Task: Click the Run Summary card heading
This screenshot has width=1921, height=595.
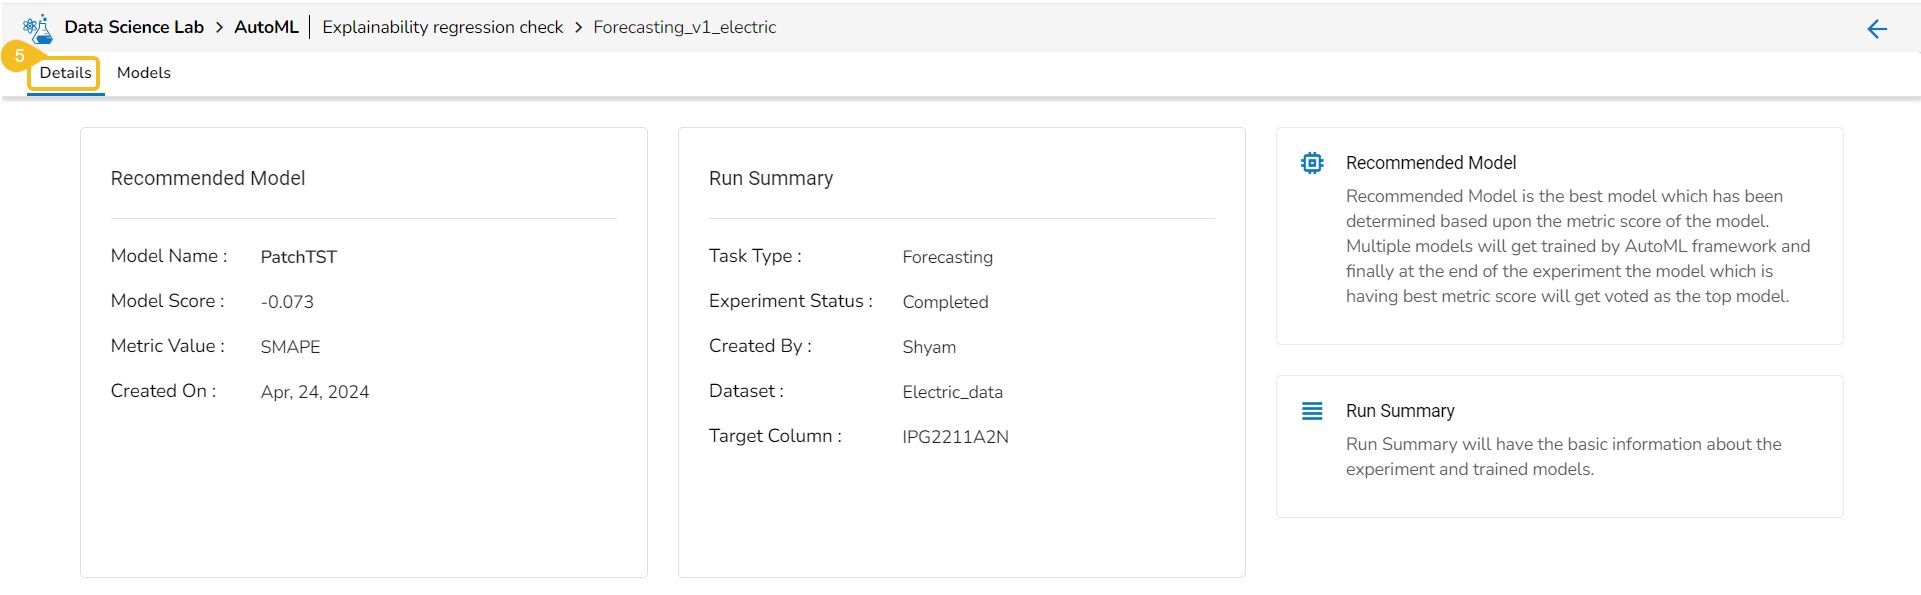Action: pos(770,178)
